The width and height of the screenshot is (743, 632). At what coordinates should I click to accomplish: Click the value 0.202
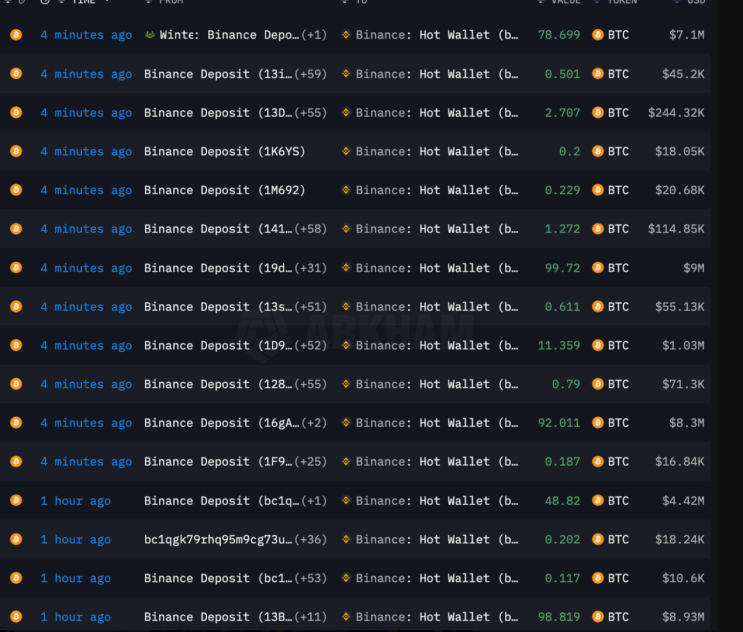click(562, 540)
